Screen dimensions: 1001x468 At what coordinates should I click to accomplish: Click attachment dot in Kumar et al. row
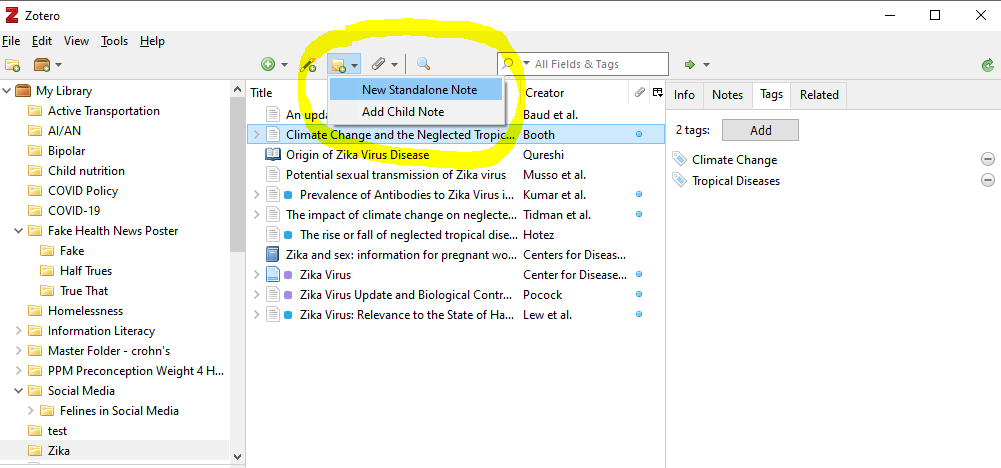(639, 194)
